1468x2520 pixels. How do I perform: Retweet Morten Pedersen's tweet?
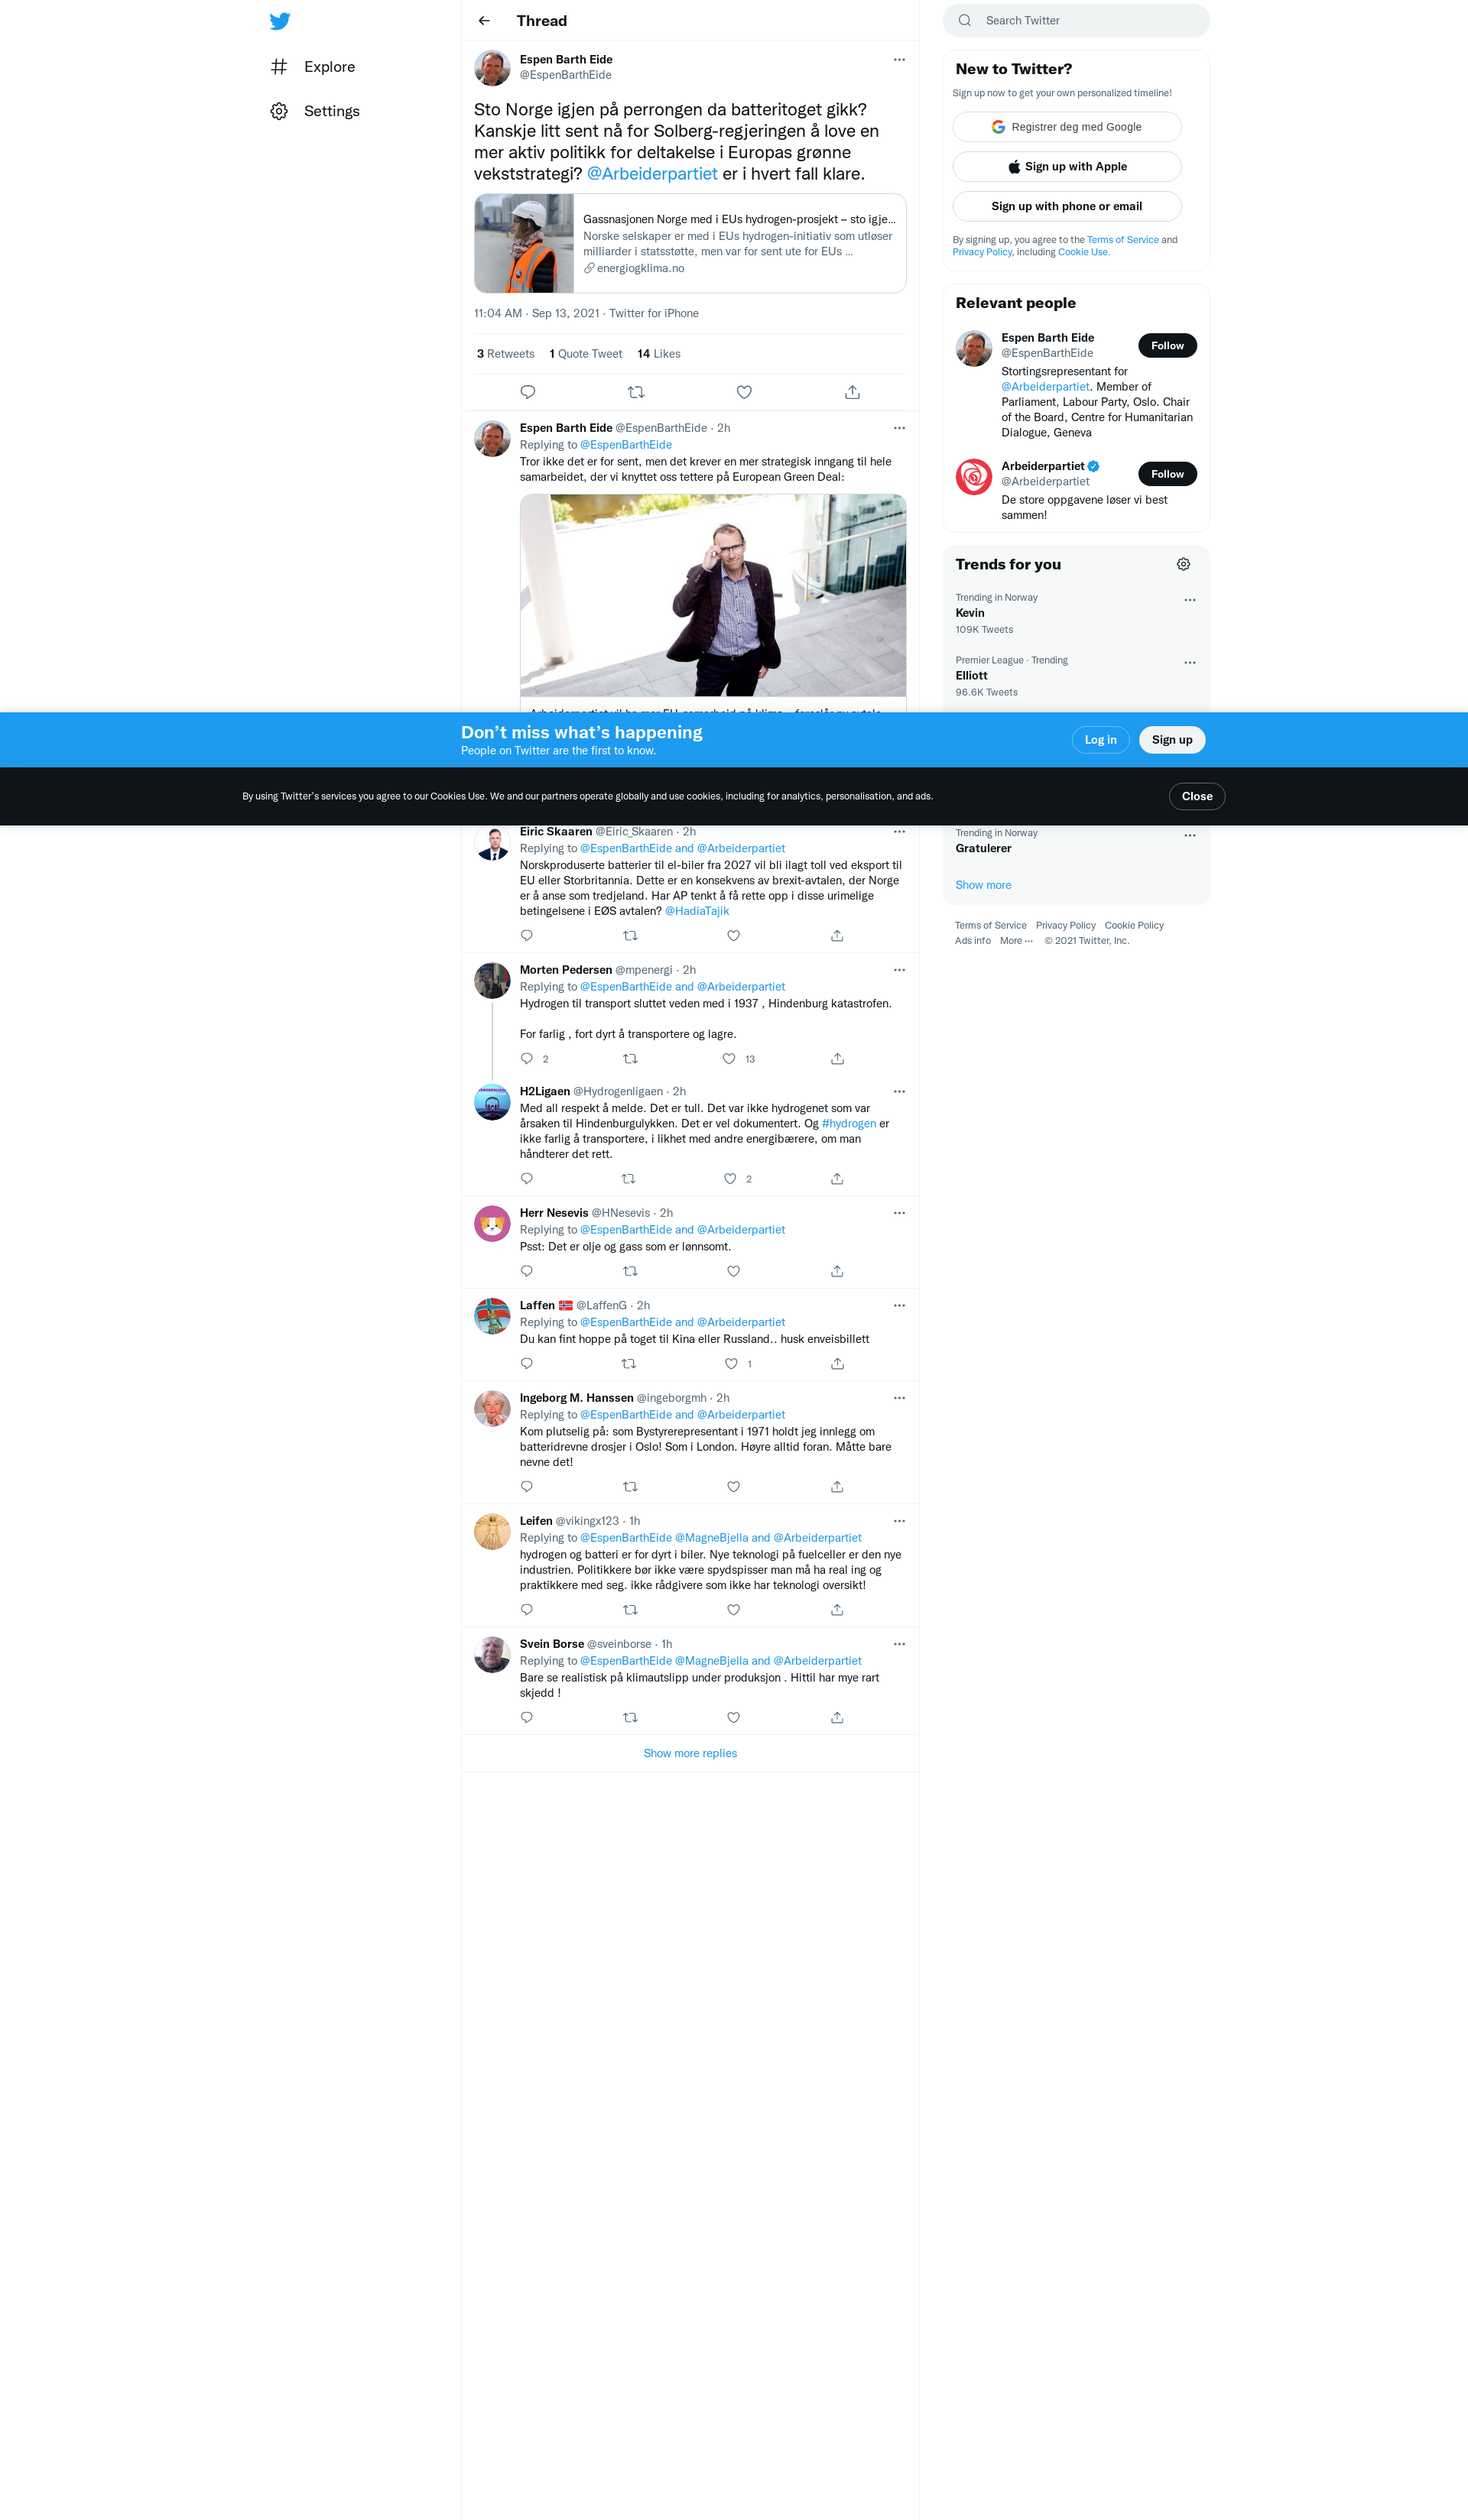pyautogui.click(x=630, y=1059)
